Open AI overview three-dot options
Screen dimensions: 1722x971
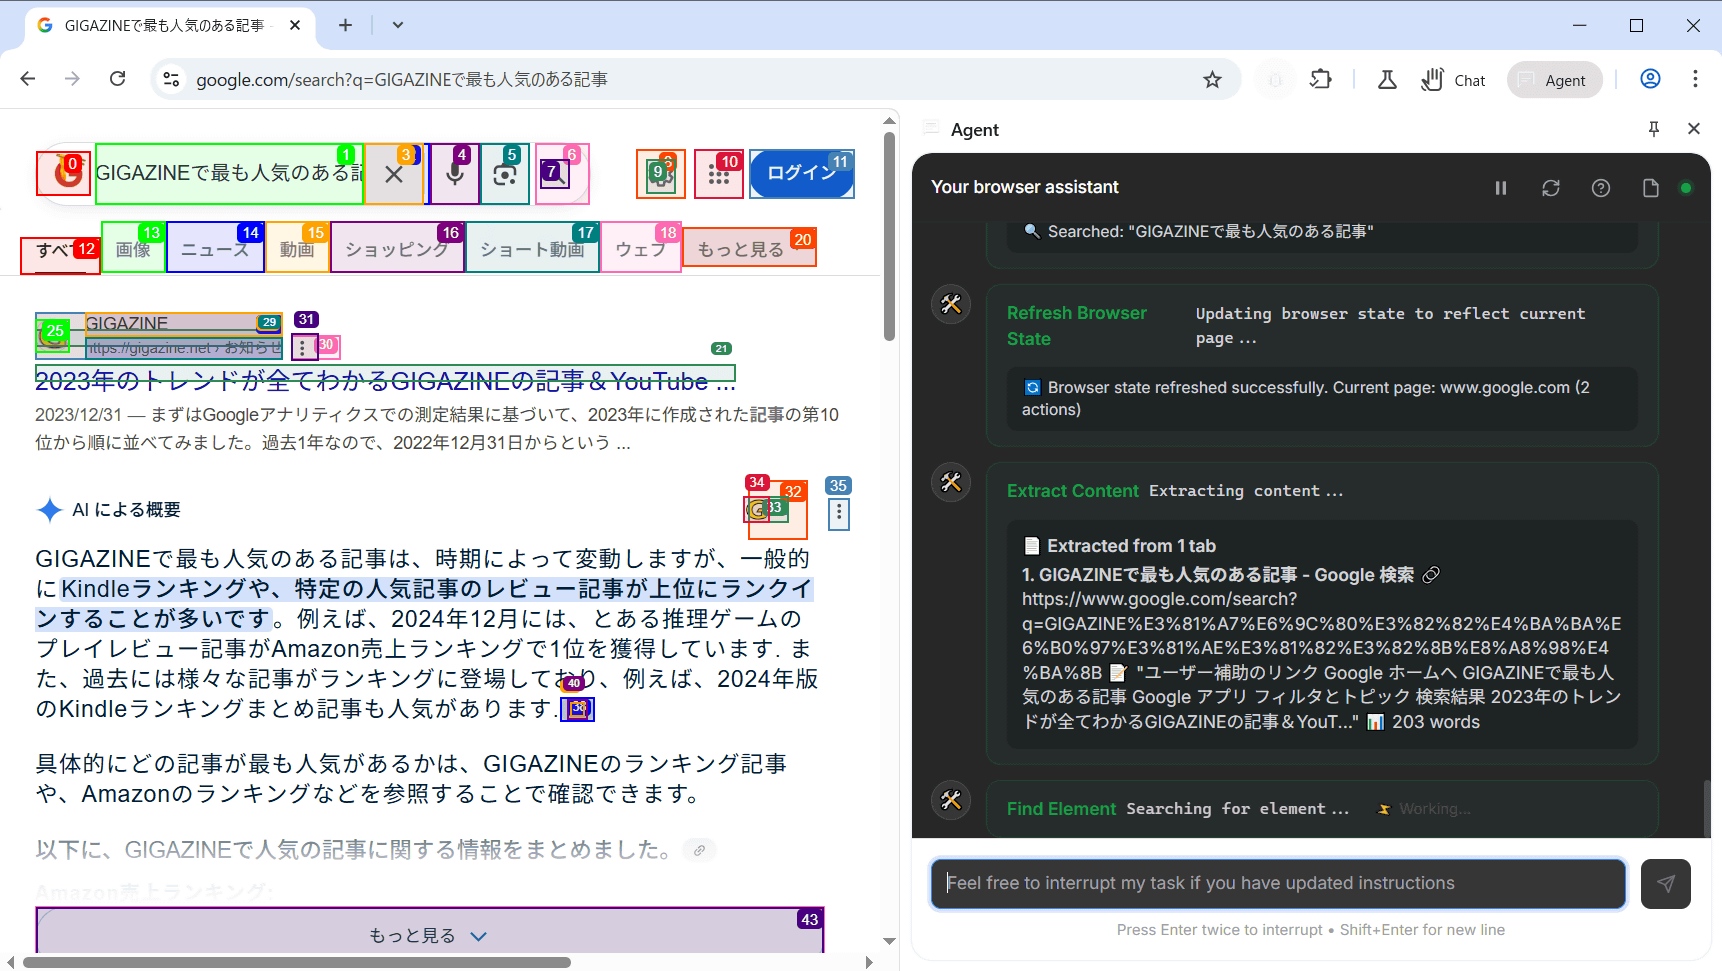[838, 514]
